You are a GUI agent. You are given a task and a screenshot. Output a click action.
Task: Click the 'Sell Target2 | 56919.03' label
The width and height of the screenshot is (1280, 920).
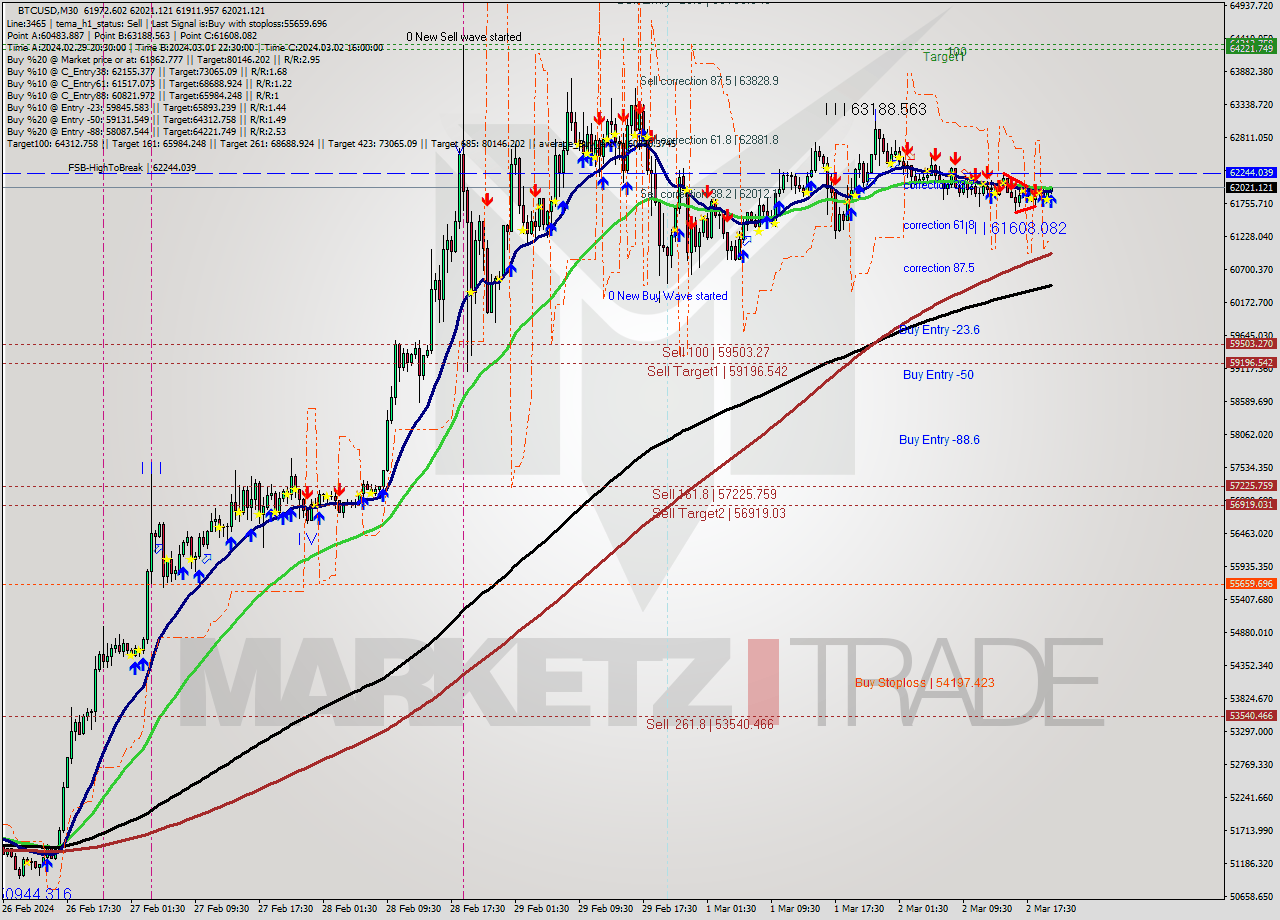(719, 513)
